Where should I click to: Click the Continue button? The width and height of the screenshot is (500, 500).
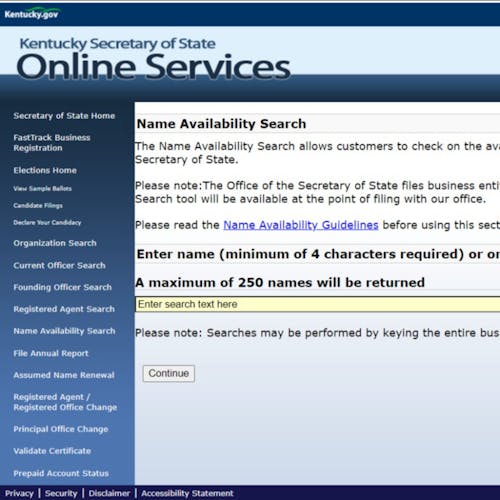[169, 374]
